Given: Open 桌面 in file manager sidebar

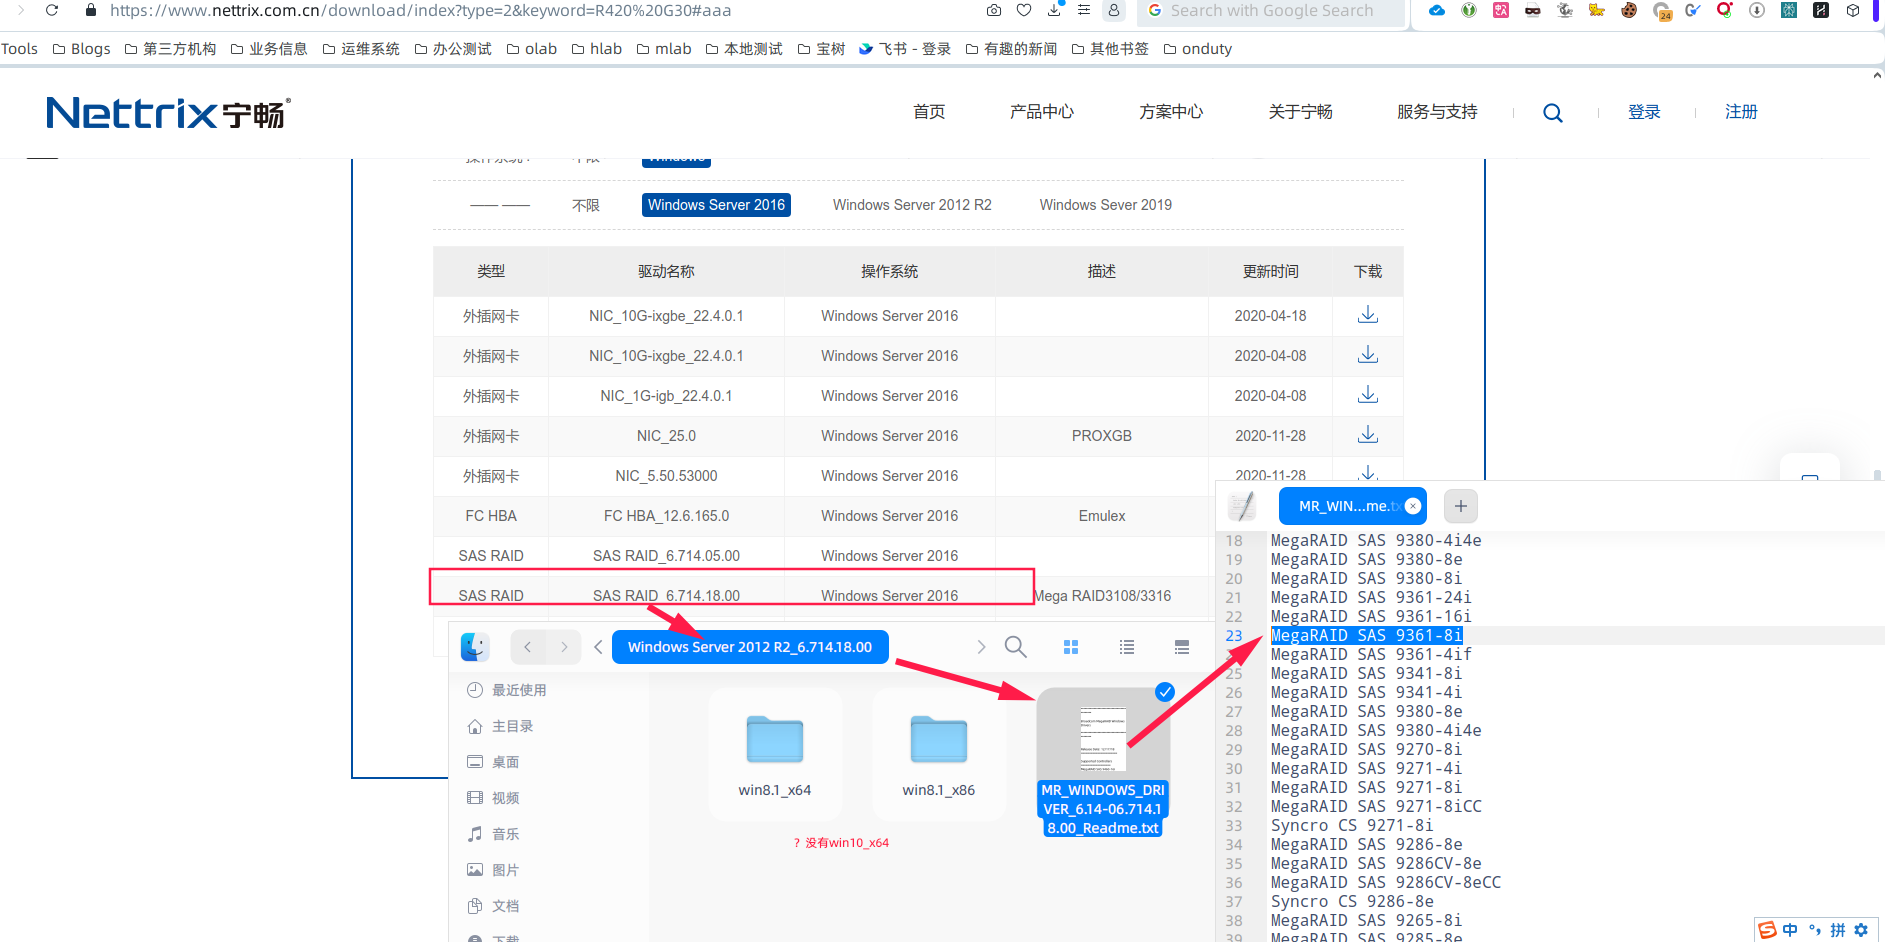Looking at the screenshot, I should 493,762.
